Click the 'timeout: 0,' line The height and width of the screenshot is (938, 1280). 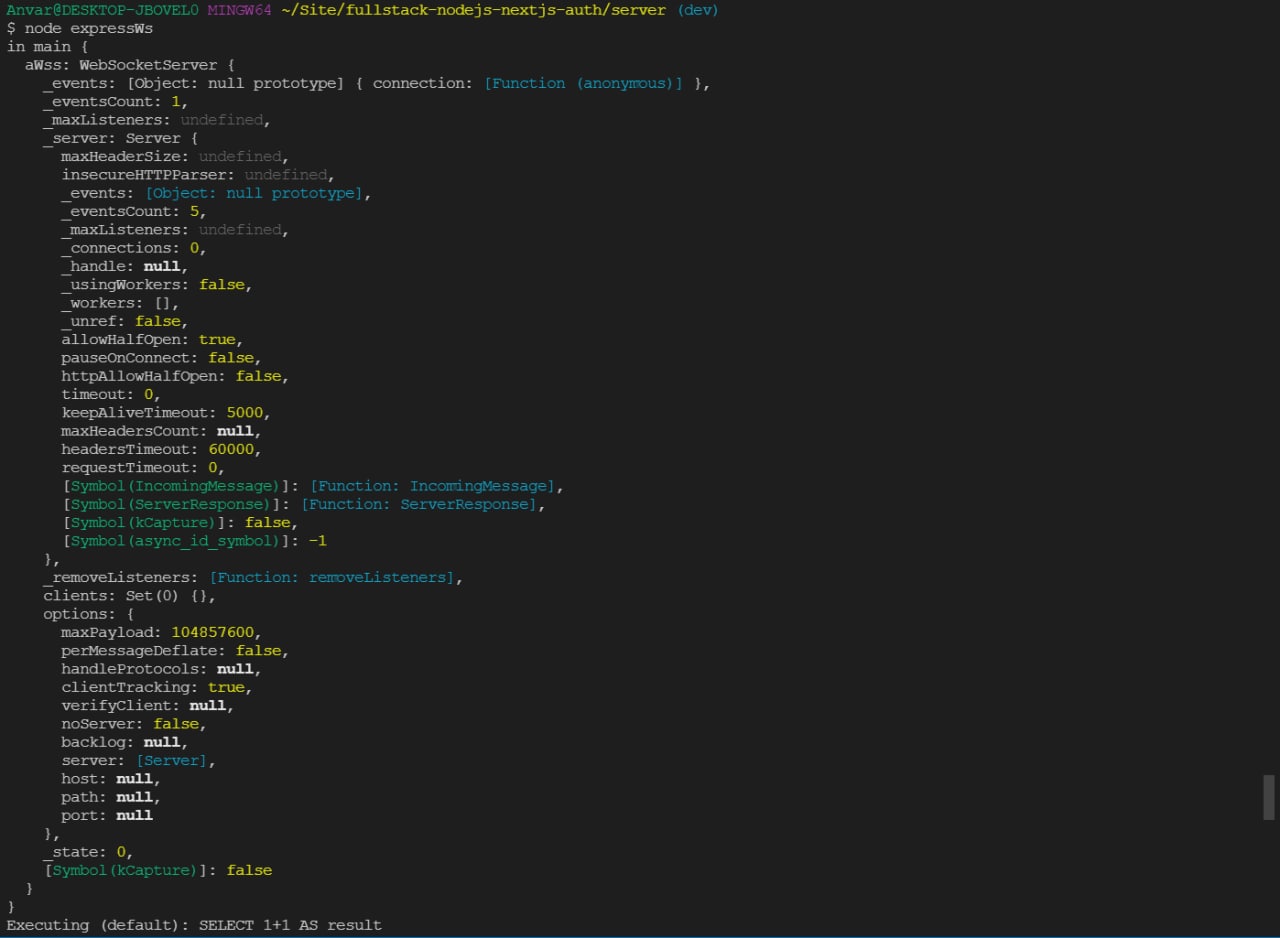pos(111,394)
